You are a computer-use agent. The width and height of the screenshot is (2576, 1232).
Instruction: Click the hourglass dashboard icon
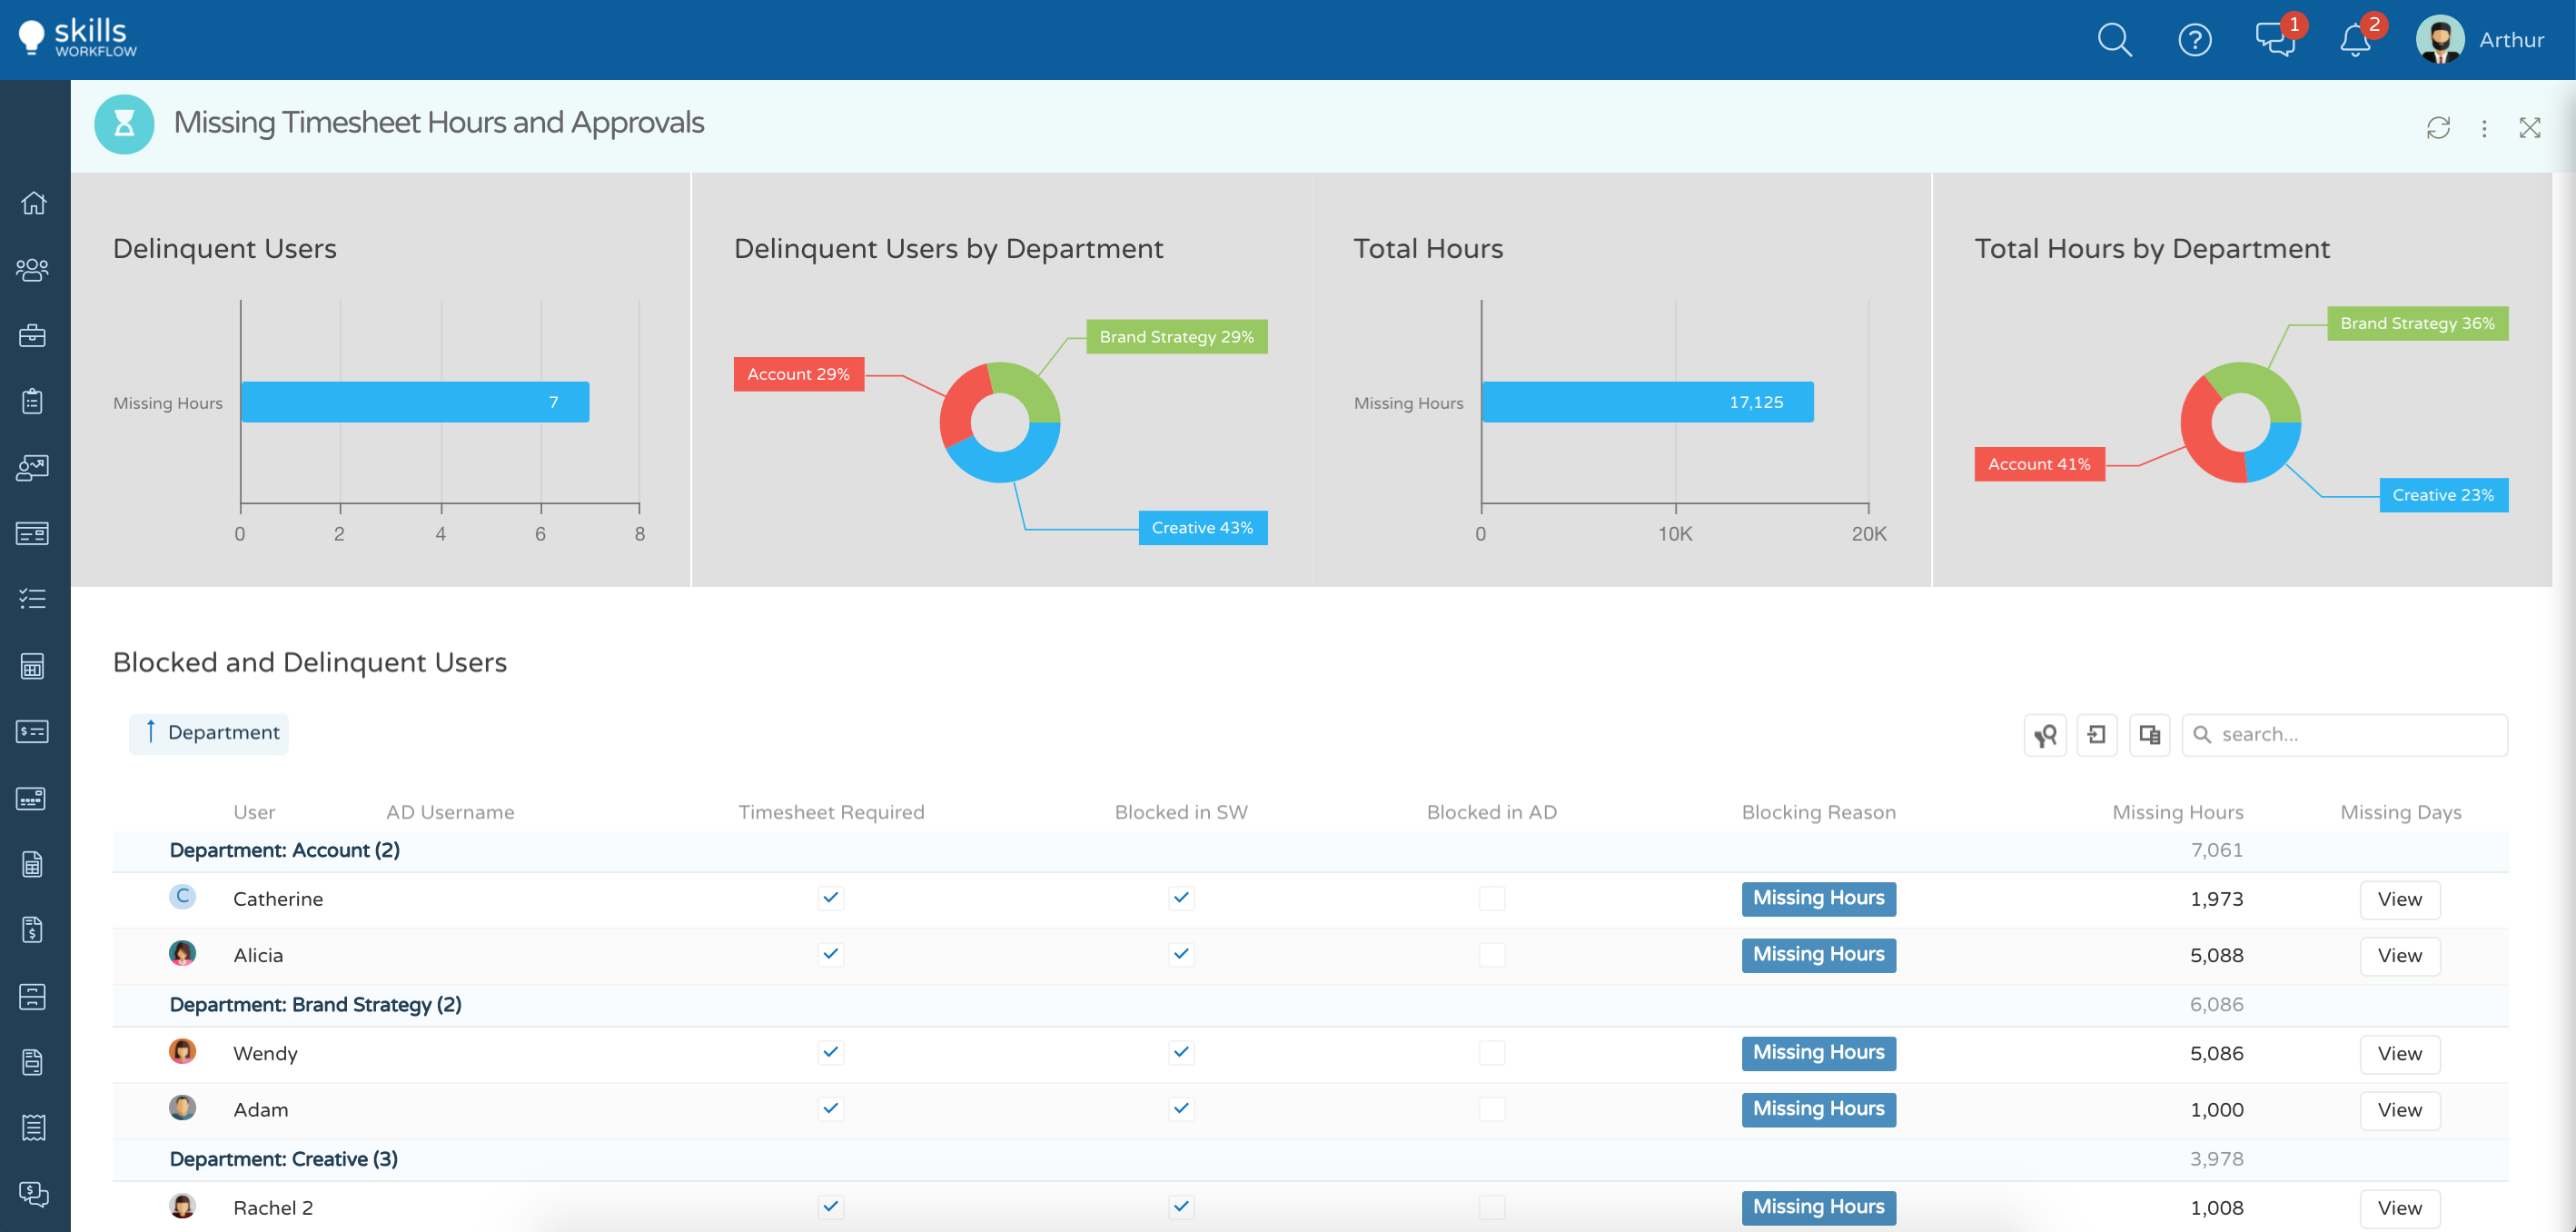[124, 124]
